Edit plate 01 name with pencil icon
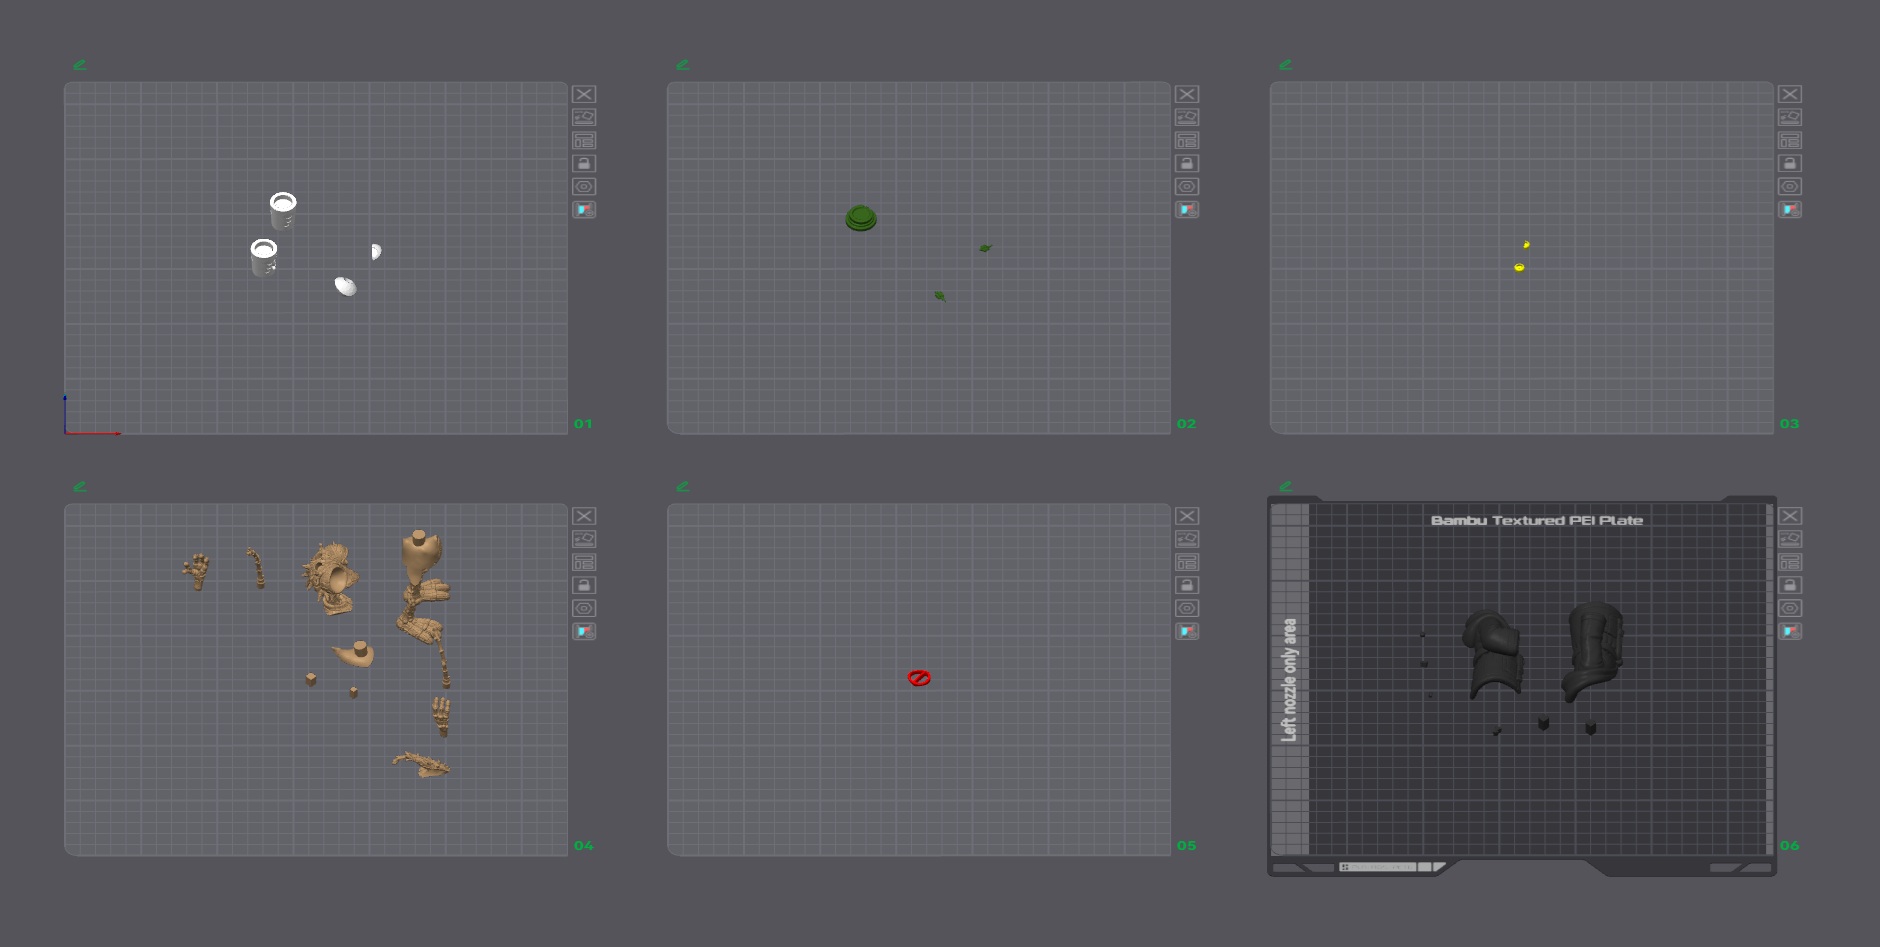The image size is (1880, 947). click(80, 65)
